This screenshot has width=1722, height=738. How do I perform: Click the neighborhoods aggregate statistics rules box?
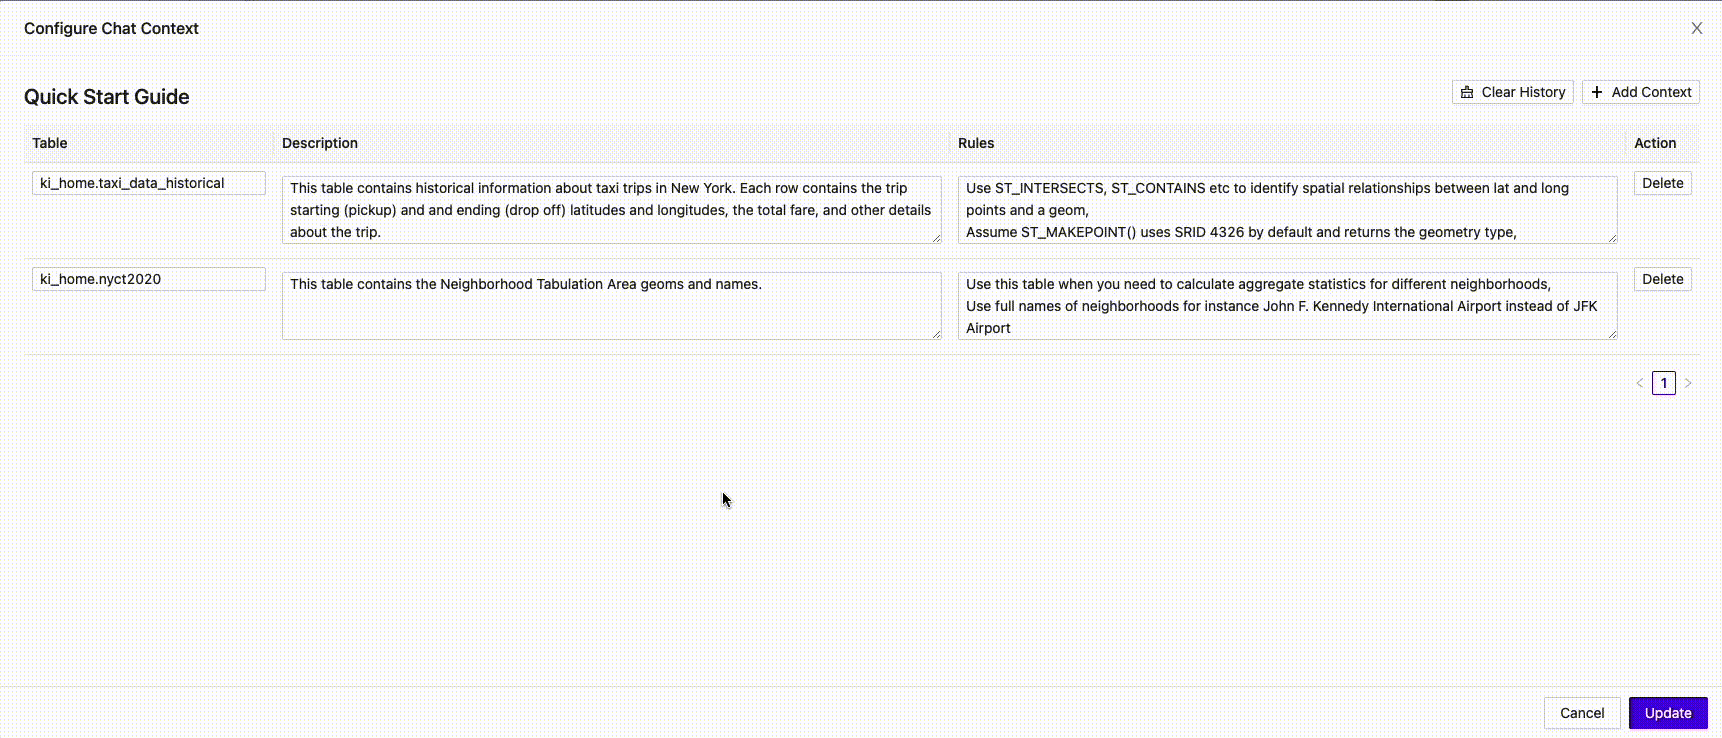point(1286,306)
